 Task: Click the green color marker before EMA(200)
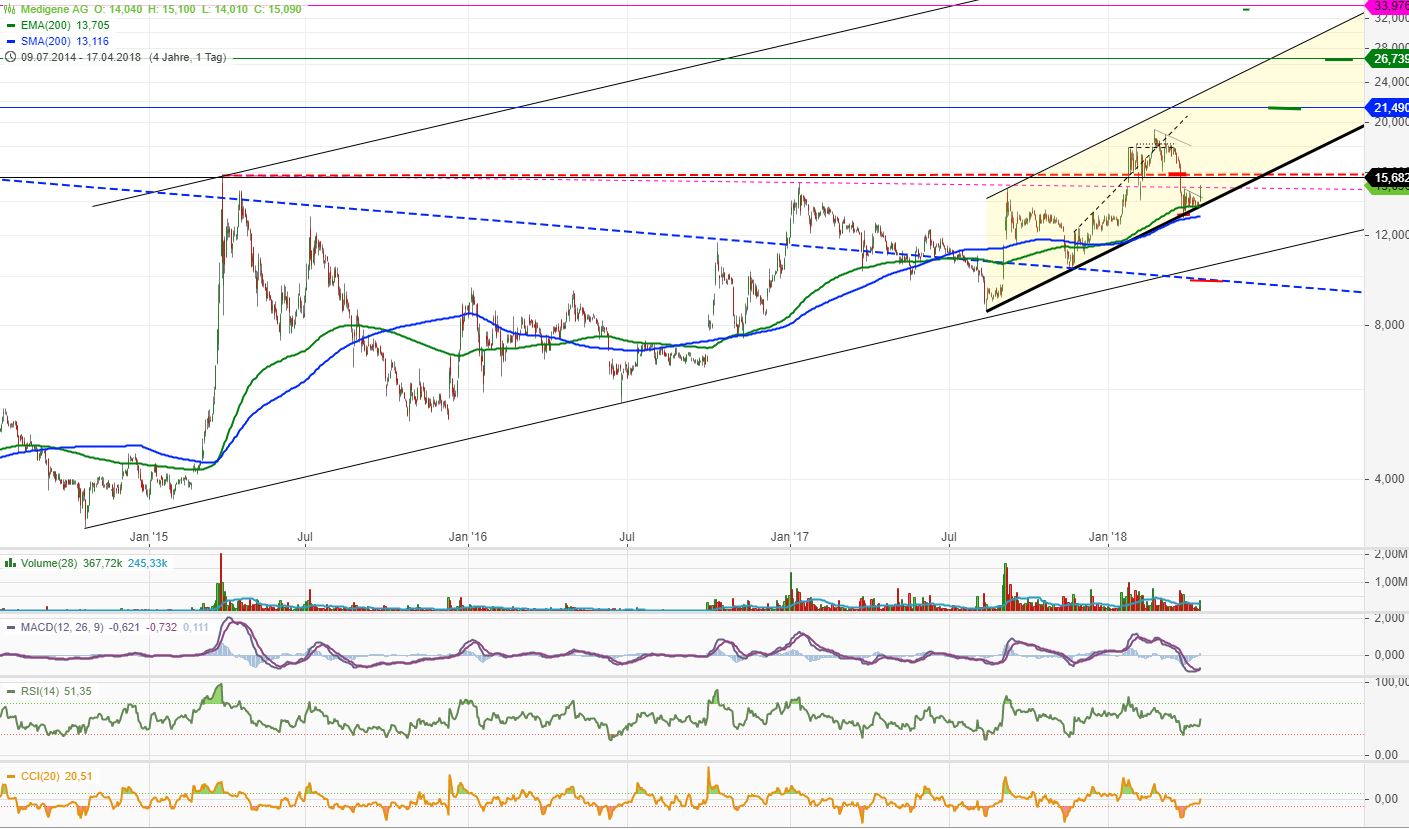point(9,25)
